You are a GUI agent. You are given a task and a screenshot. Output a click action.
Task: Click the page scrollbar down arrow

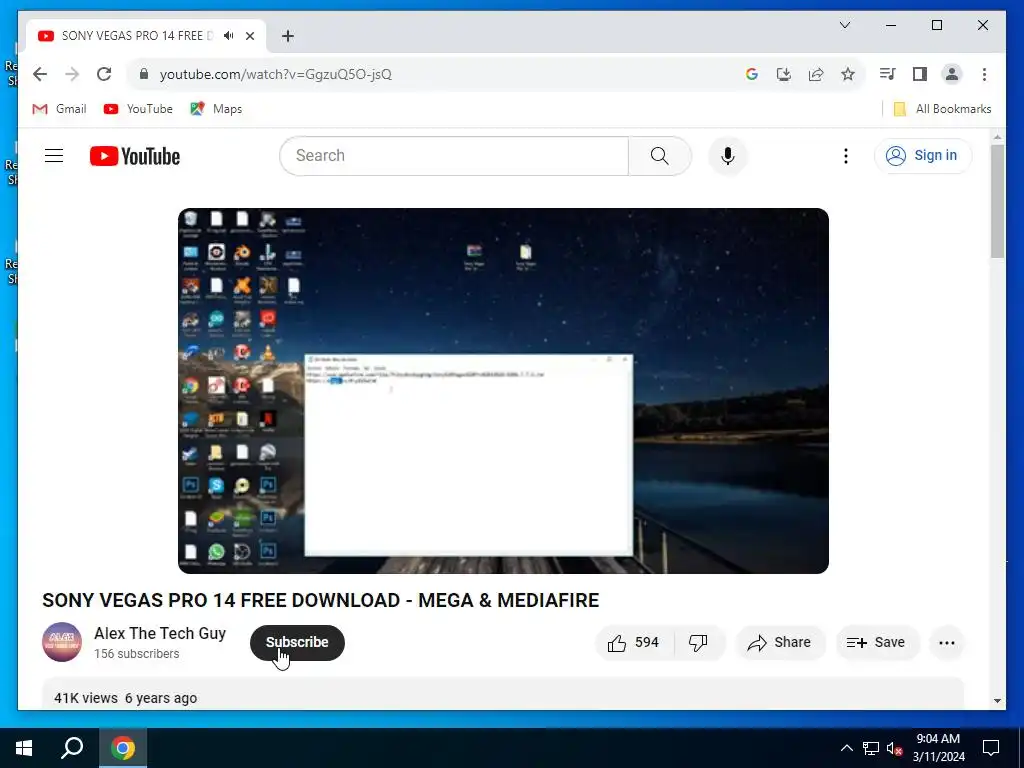click(x=997, y=701)
